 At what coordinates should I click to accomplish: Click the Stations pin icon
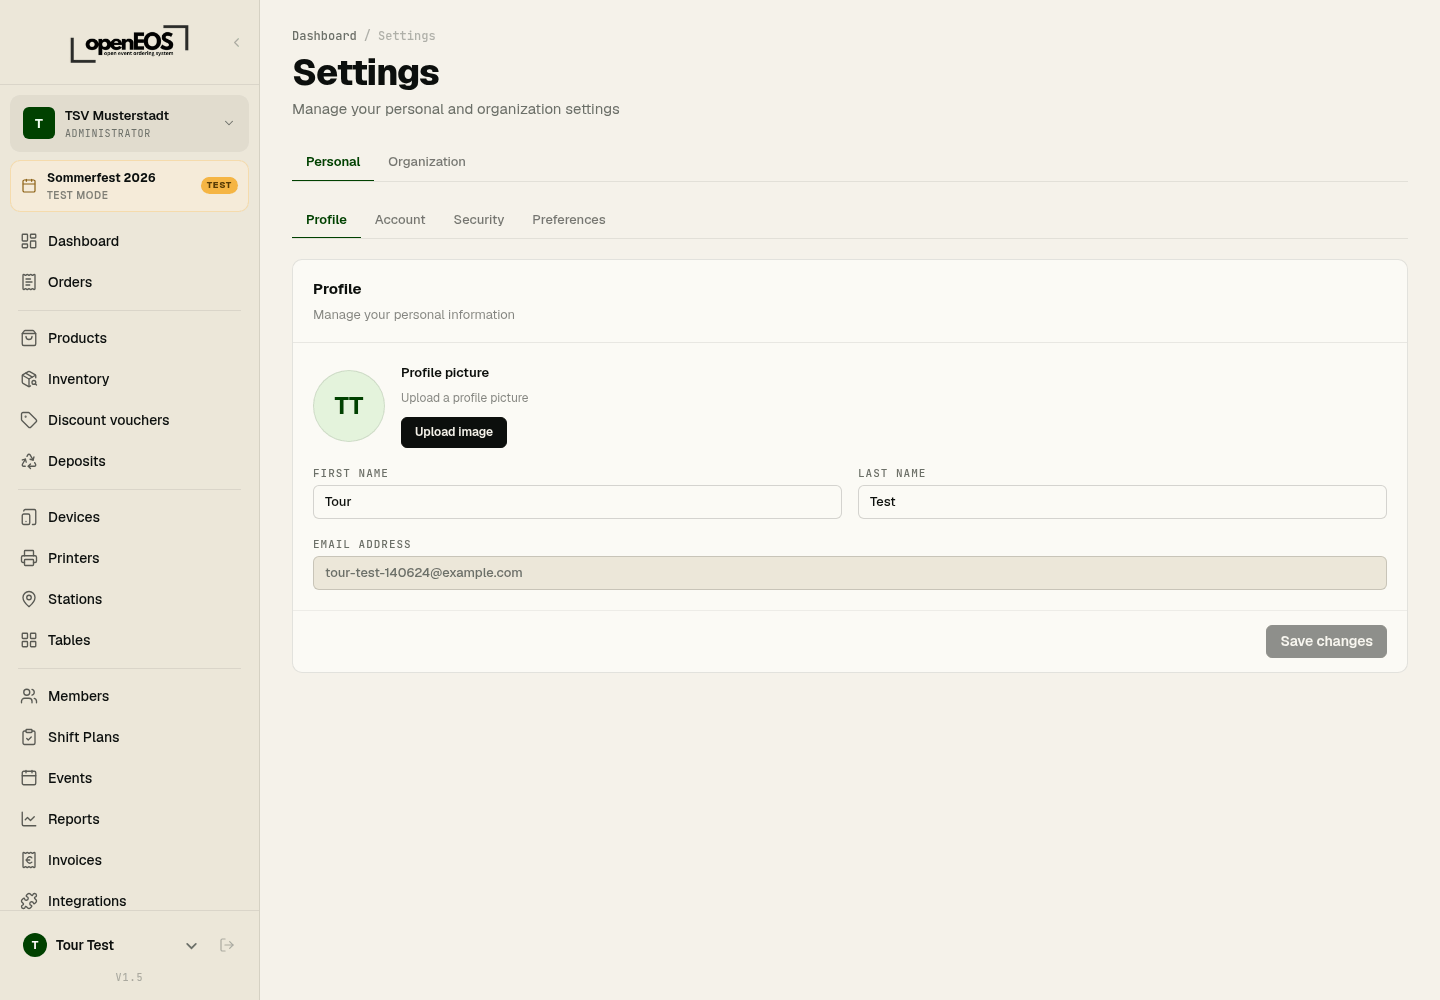pos(29,599)
